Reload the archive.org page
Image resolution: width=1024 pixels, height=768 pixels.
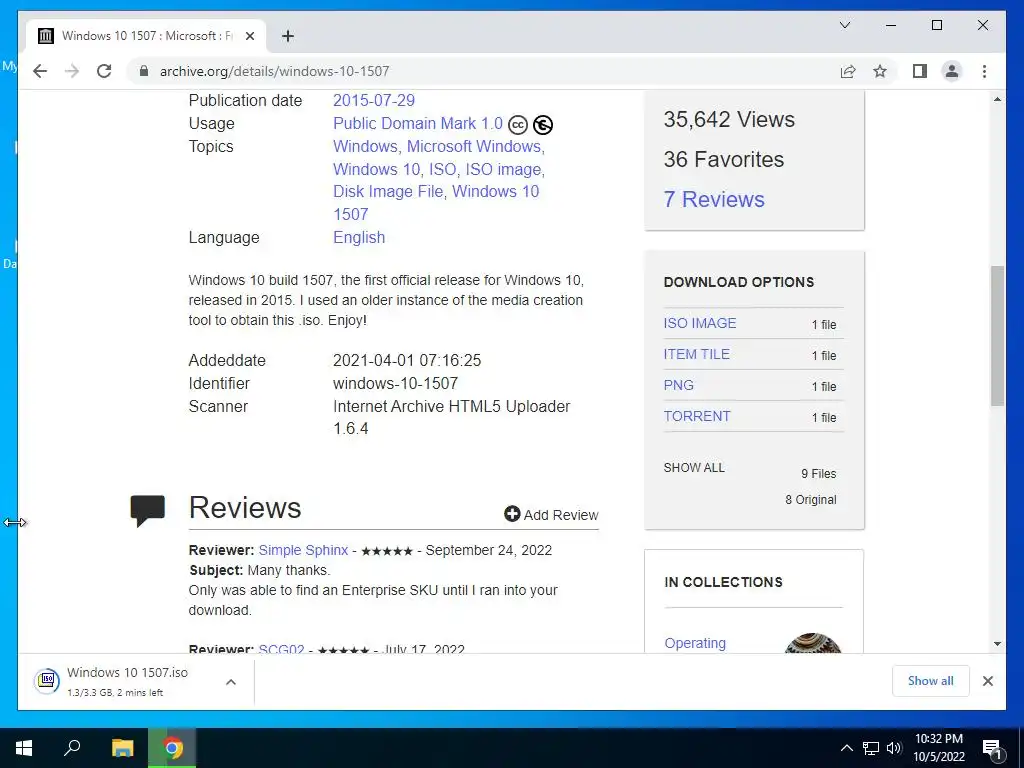point(104,71)
